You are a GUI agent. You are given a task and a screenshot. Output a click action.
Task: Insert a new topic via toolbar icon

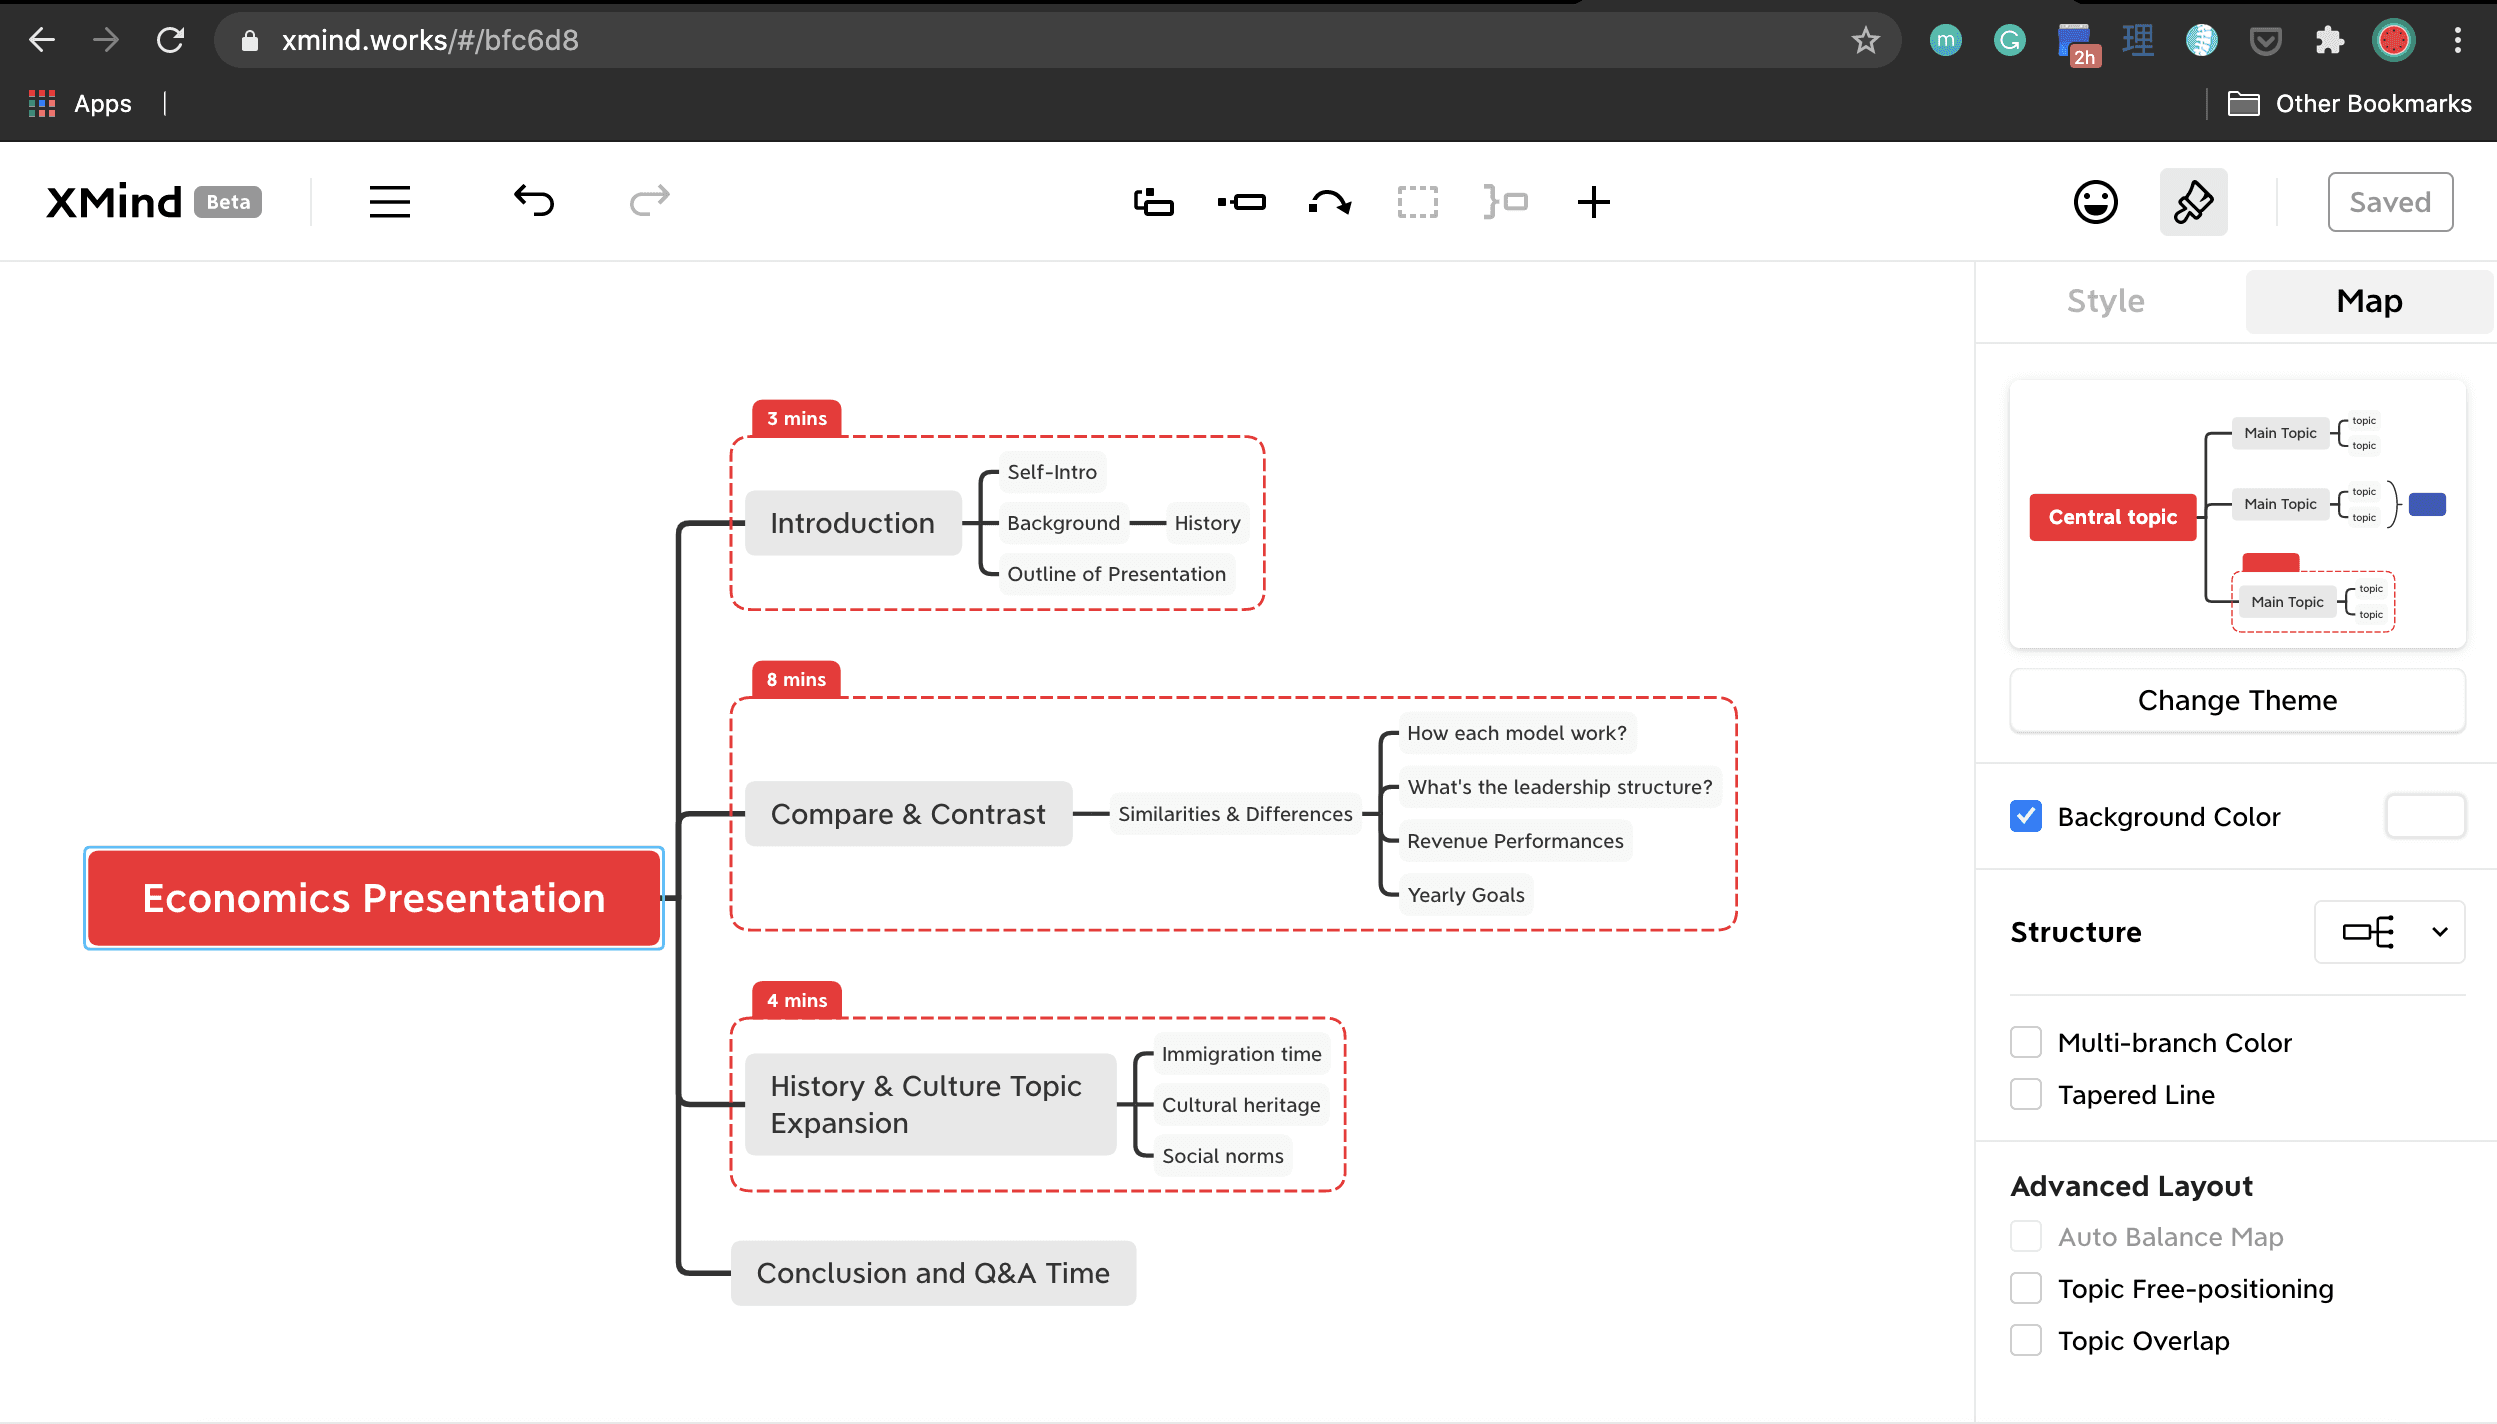[x=1153, y=202]
